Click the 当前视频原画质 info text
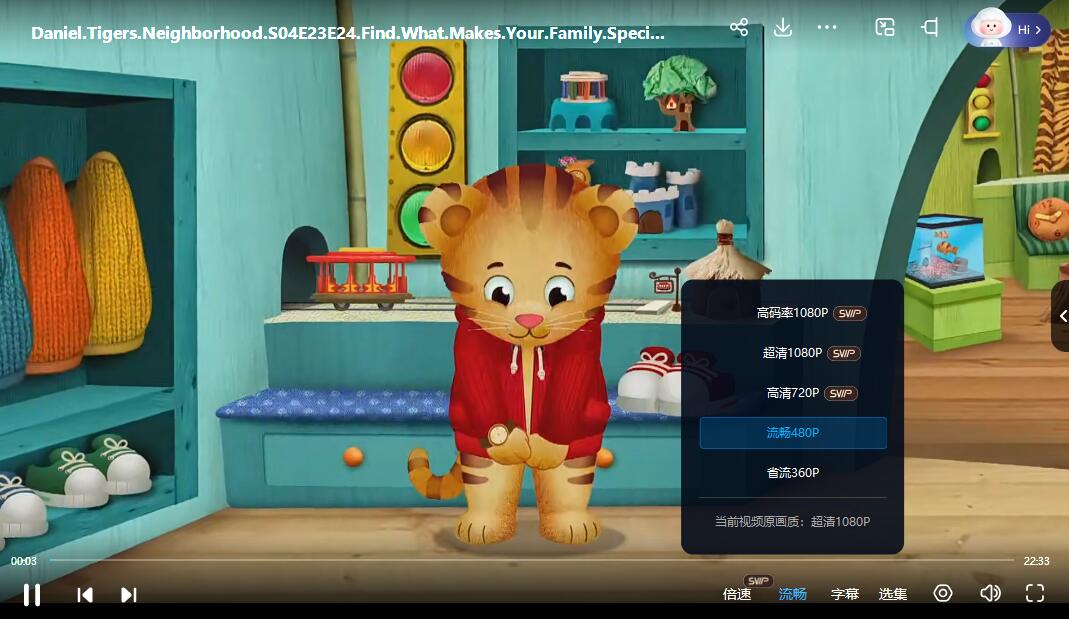Image resolution: width=1069 pixels, height=619 pixels. pyautogui.click(x=792, y=522)
